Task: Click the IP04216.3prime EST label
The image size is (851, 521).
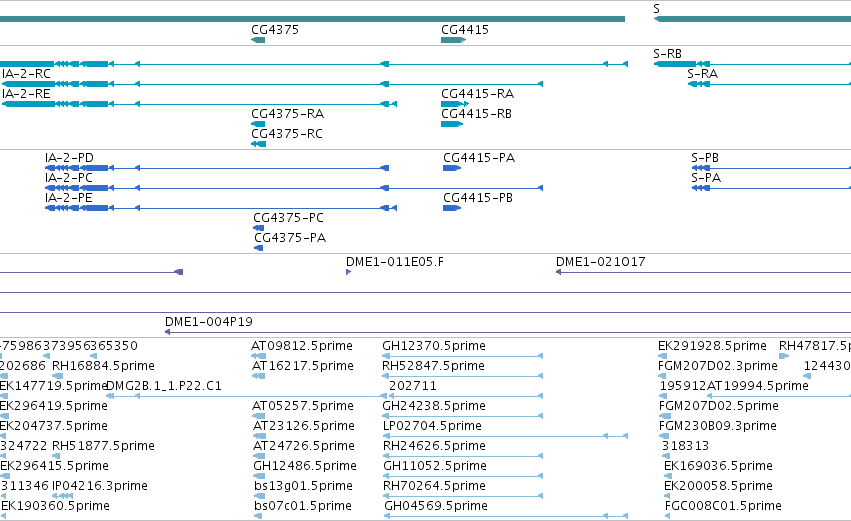Action: pyautogui.click(x=100, y=486)
